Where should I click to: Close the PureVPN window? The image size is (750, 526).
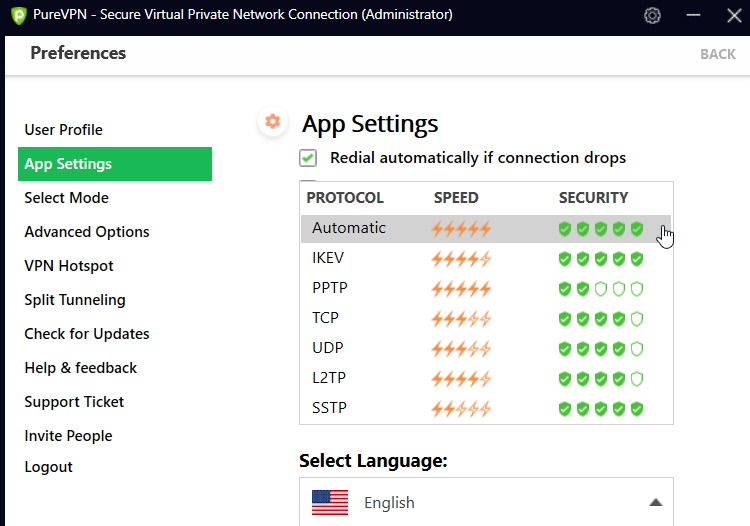point(734,15)
